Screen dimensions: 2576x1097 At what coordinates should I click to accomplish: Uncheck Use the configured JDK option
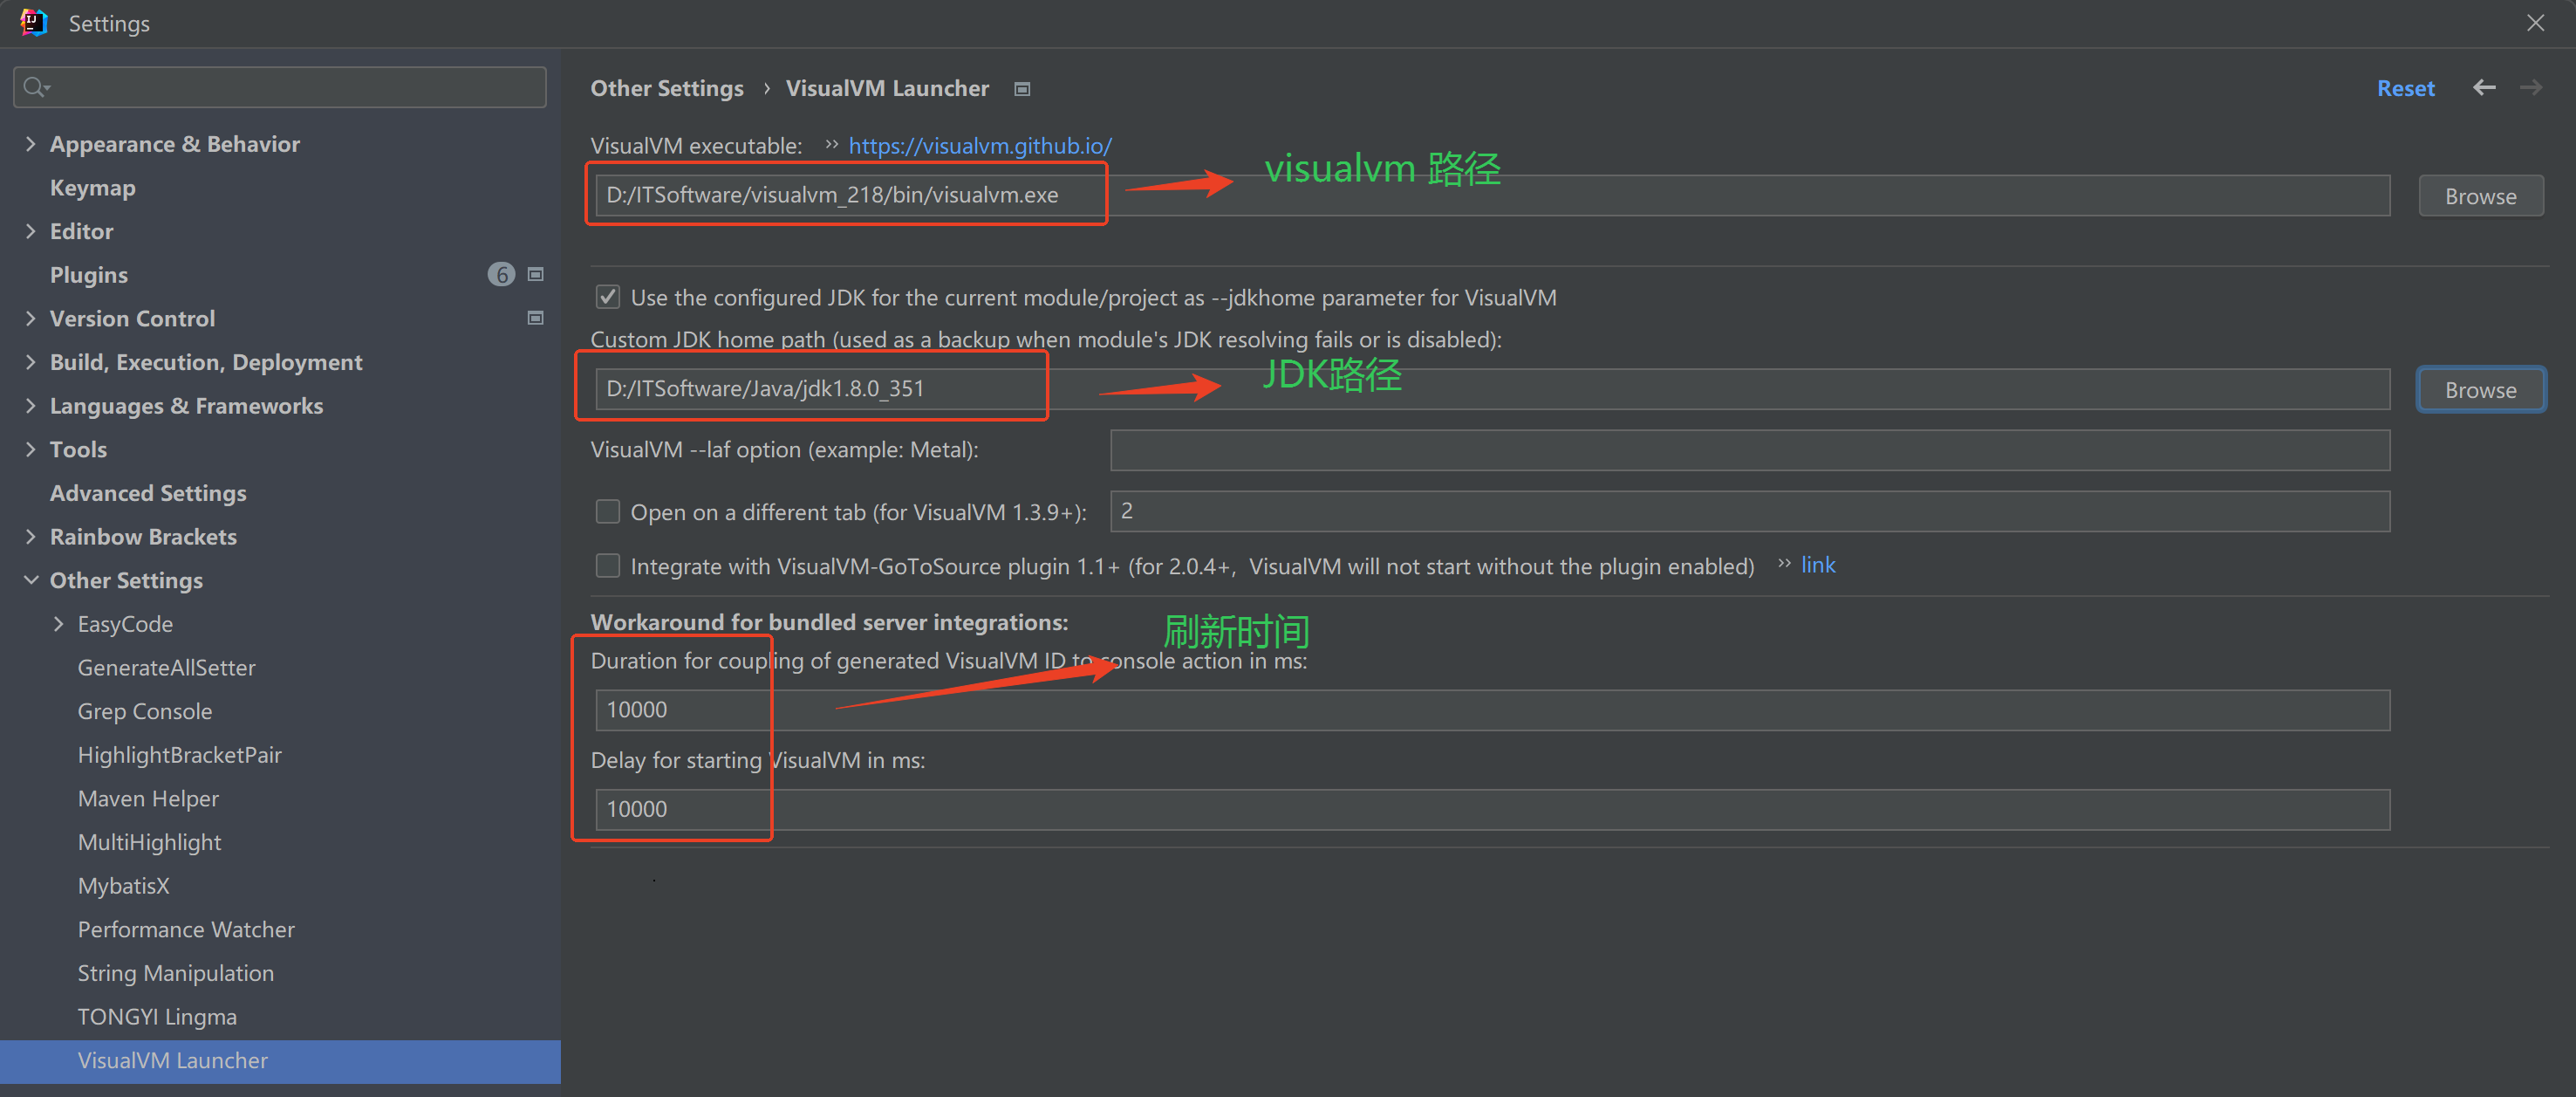(x=608, y=296)
